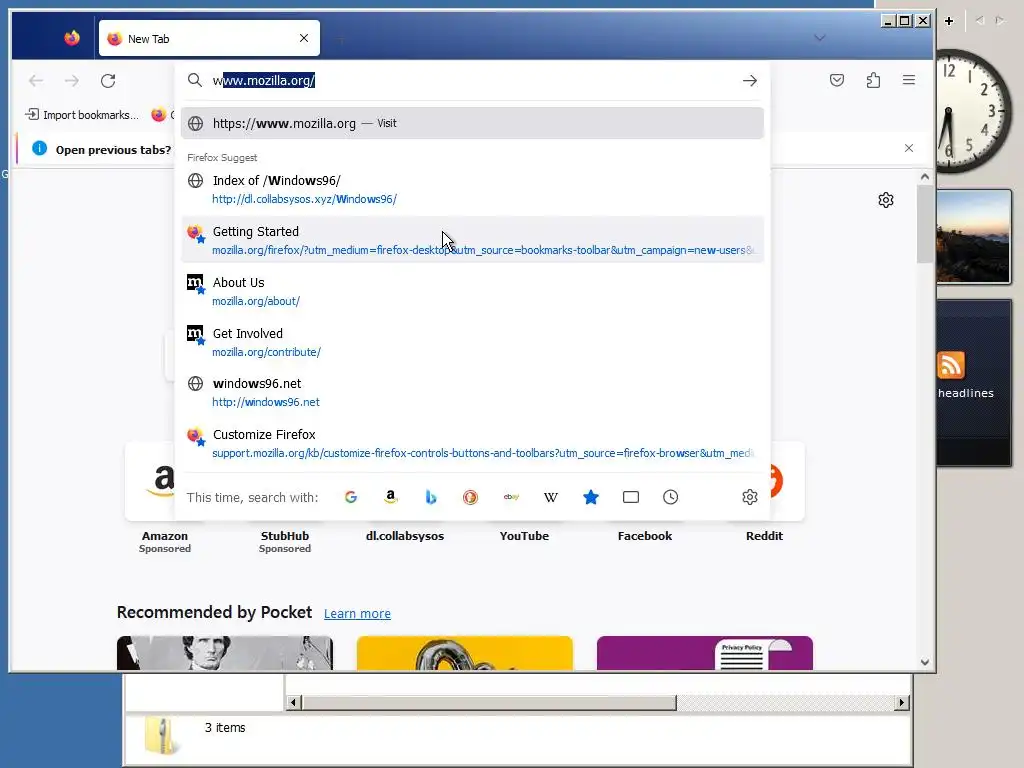Click the List all tabs chevron
The width and height of the screenshot is (1024, 768).
coord(820,38)
